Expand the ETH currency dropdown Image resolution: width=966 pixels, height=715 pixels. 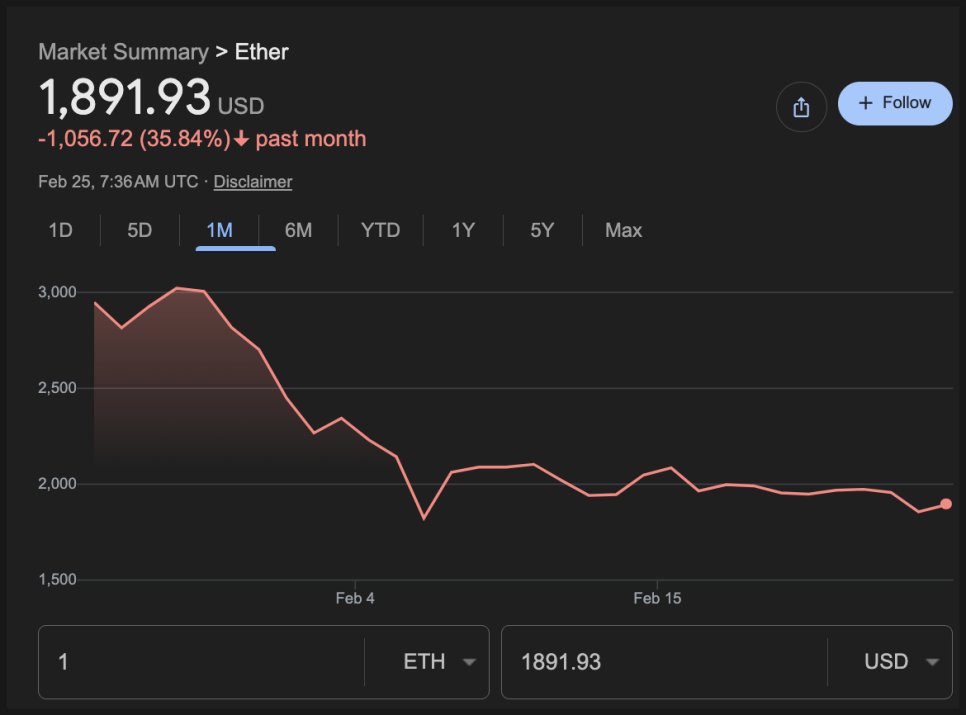point(439,662)
